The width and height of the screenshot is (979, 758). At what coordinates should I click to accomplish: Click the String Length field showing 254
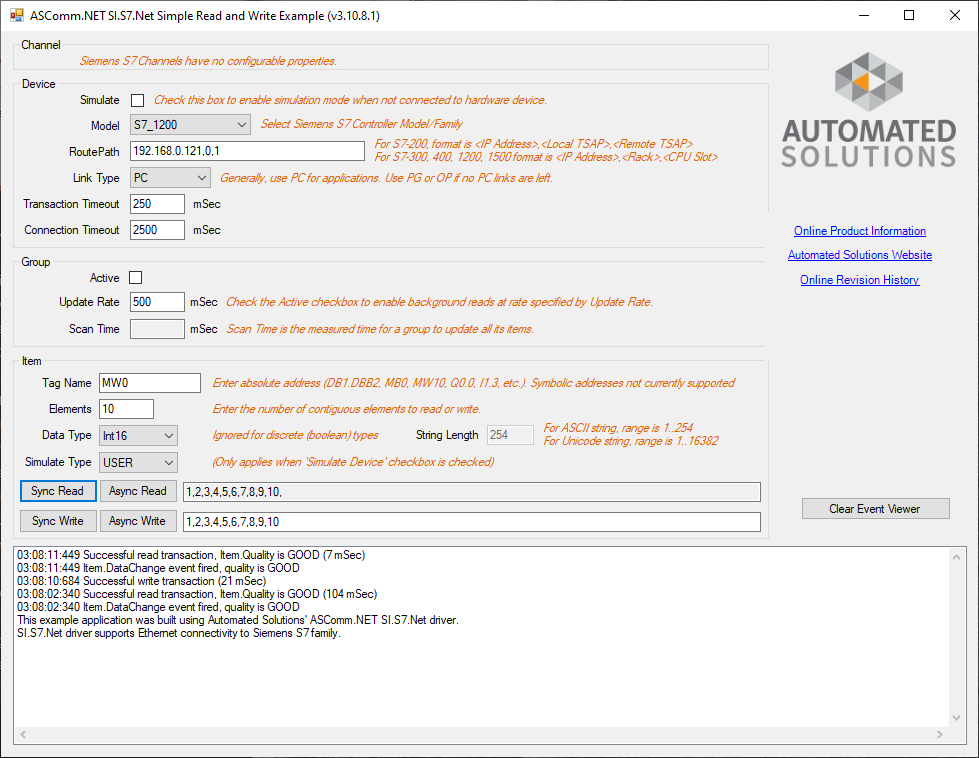click(x=510, y=435)
